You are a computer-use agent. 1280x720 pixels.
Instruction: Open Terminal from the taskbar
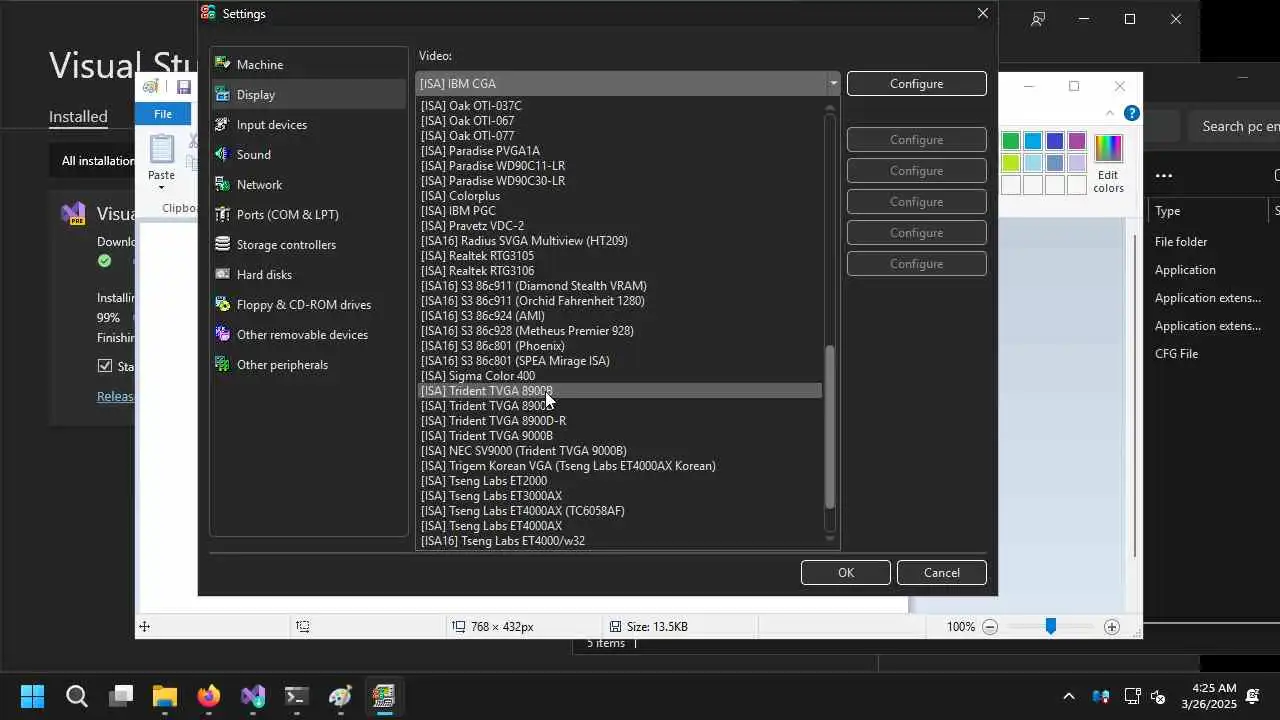296,696
